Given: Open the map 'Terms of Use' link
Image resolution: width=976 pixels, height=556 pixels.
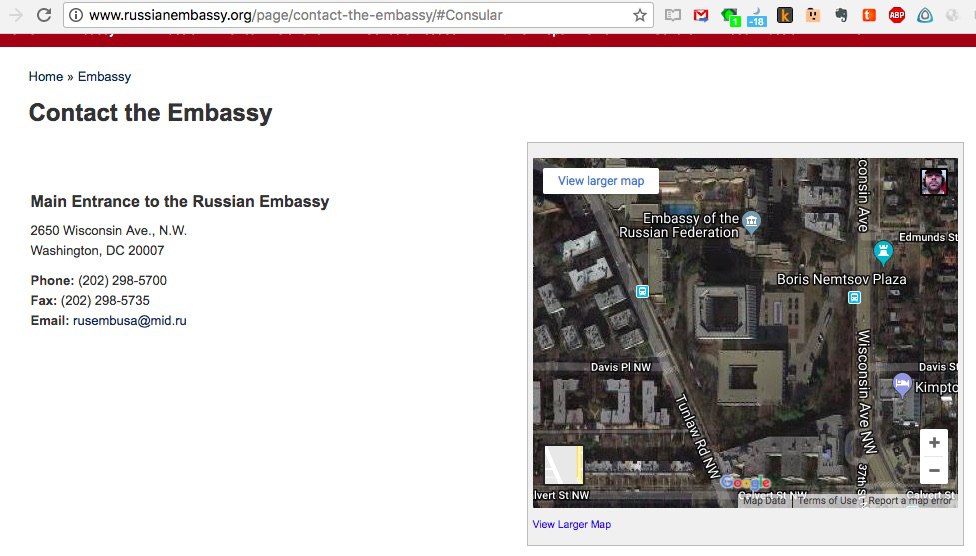Looking at the screenshot, I should [x=827, y=501].
